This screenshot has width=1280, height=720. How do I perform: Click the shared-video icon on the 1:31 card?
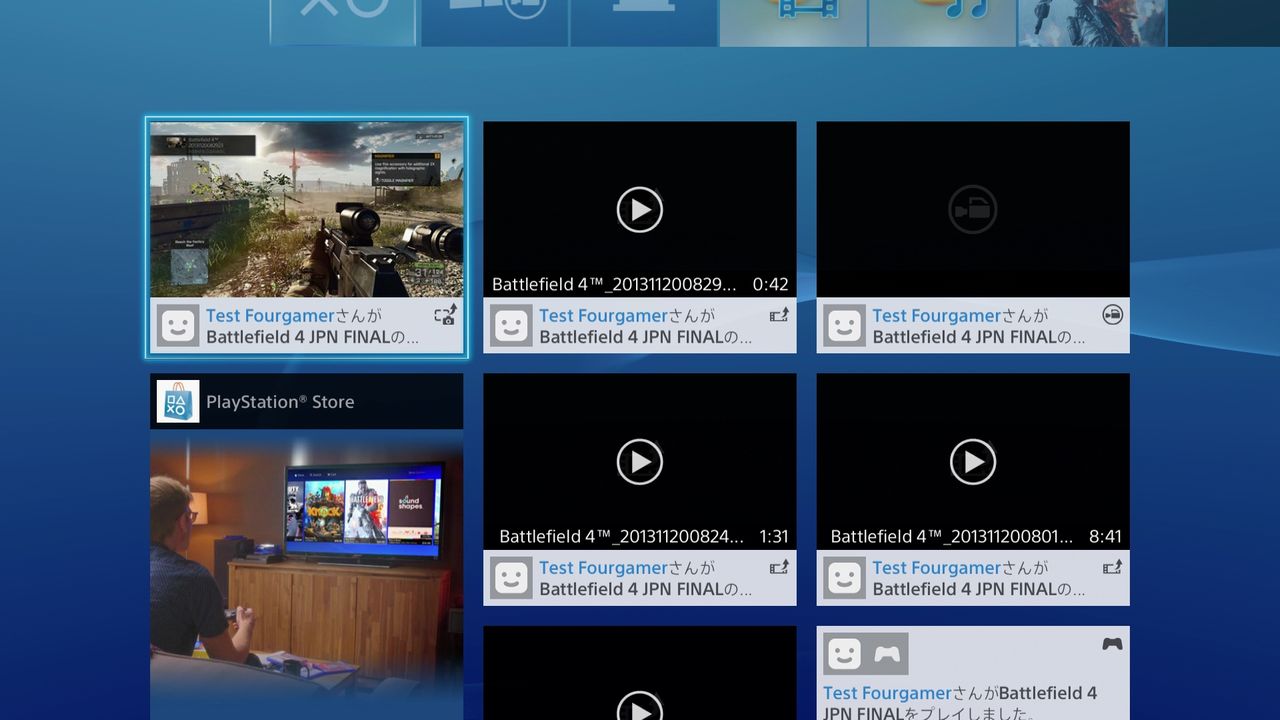pyautogui.click(x=779, y=567)
